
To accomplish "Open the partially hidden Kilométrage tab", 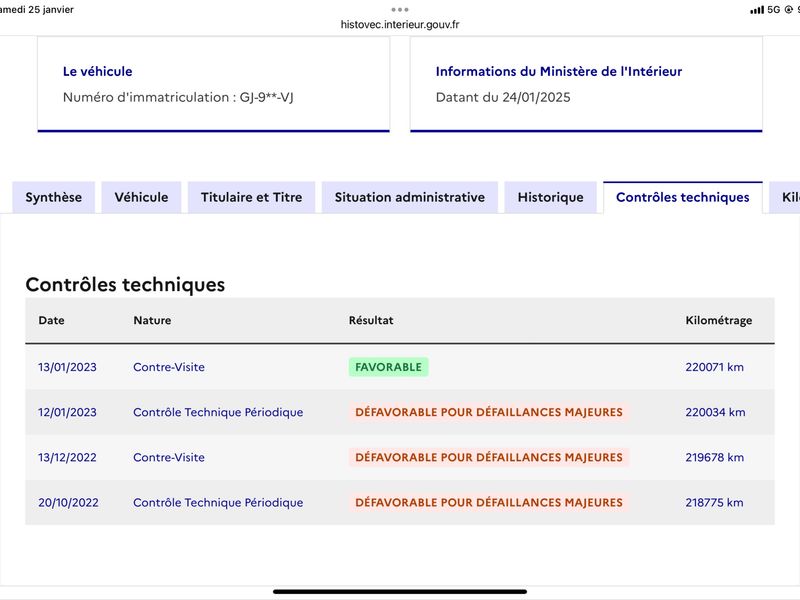I will [x=786, y=197].
